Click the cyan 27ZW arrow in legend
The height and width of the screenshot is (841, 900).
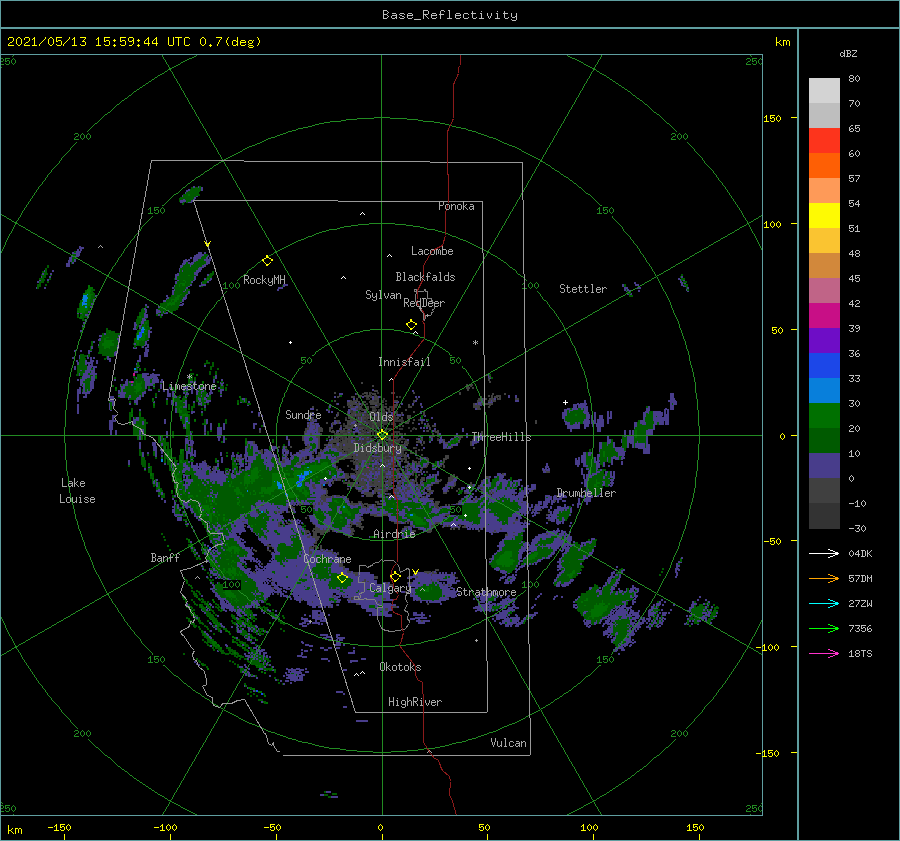pyautogui.click(x=824, y=603)
